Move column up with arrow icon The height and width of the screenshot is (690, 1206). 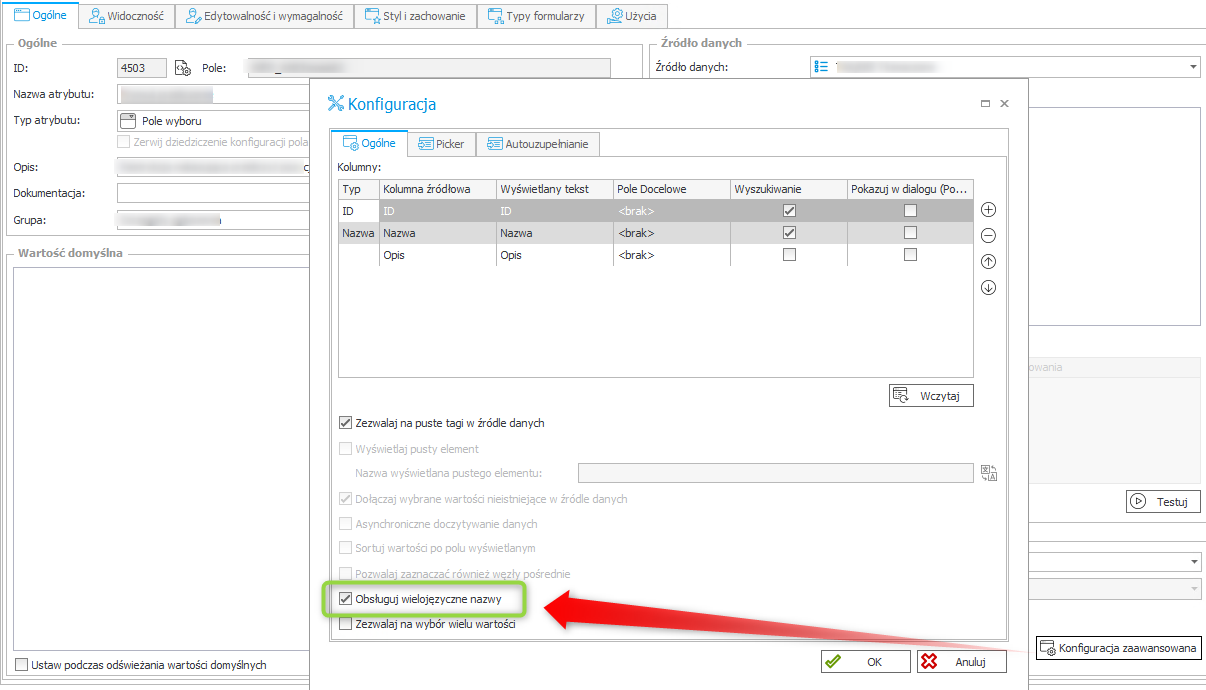point(988,262)
